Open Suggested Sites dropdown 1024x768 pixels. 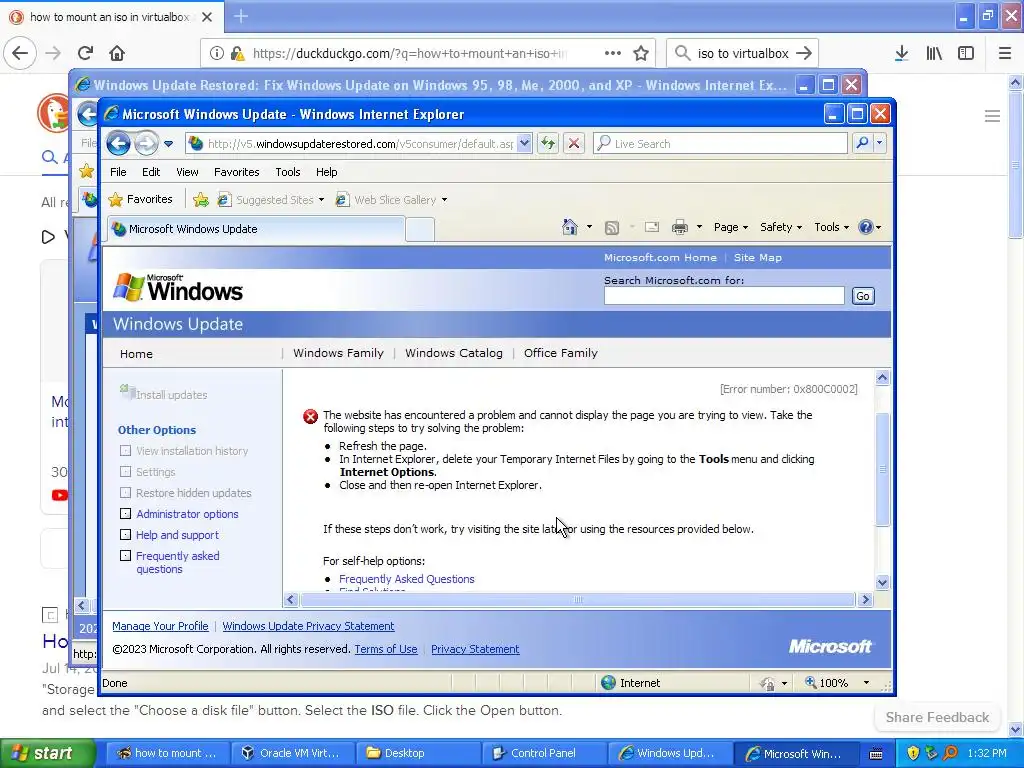tap(271, 200)
